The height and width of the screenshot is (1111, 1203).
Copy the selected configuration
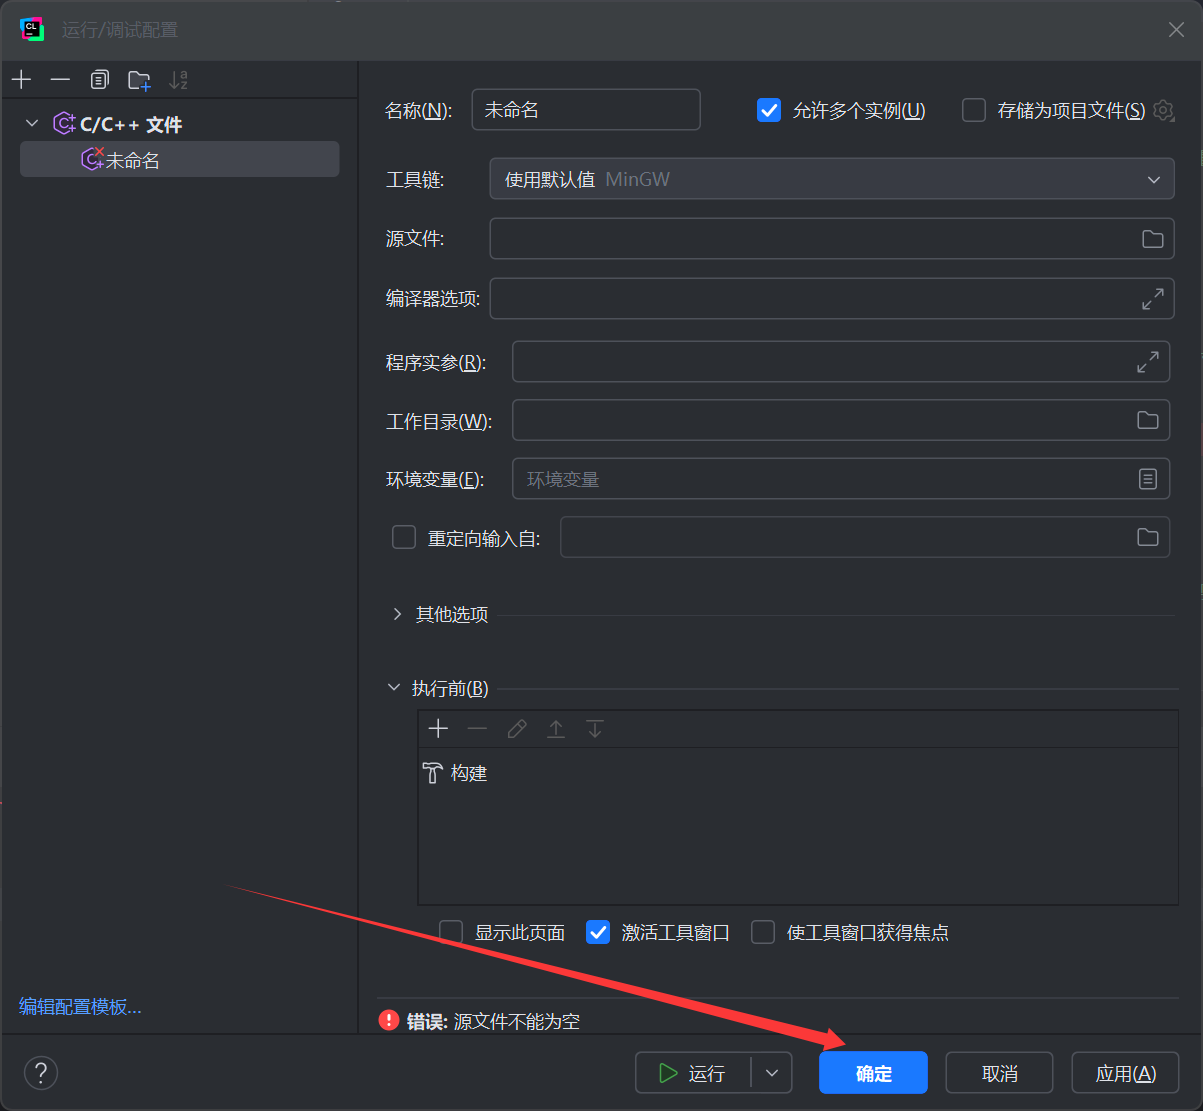[x=99, y=80]
